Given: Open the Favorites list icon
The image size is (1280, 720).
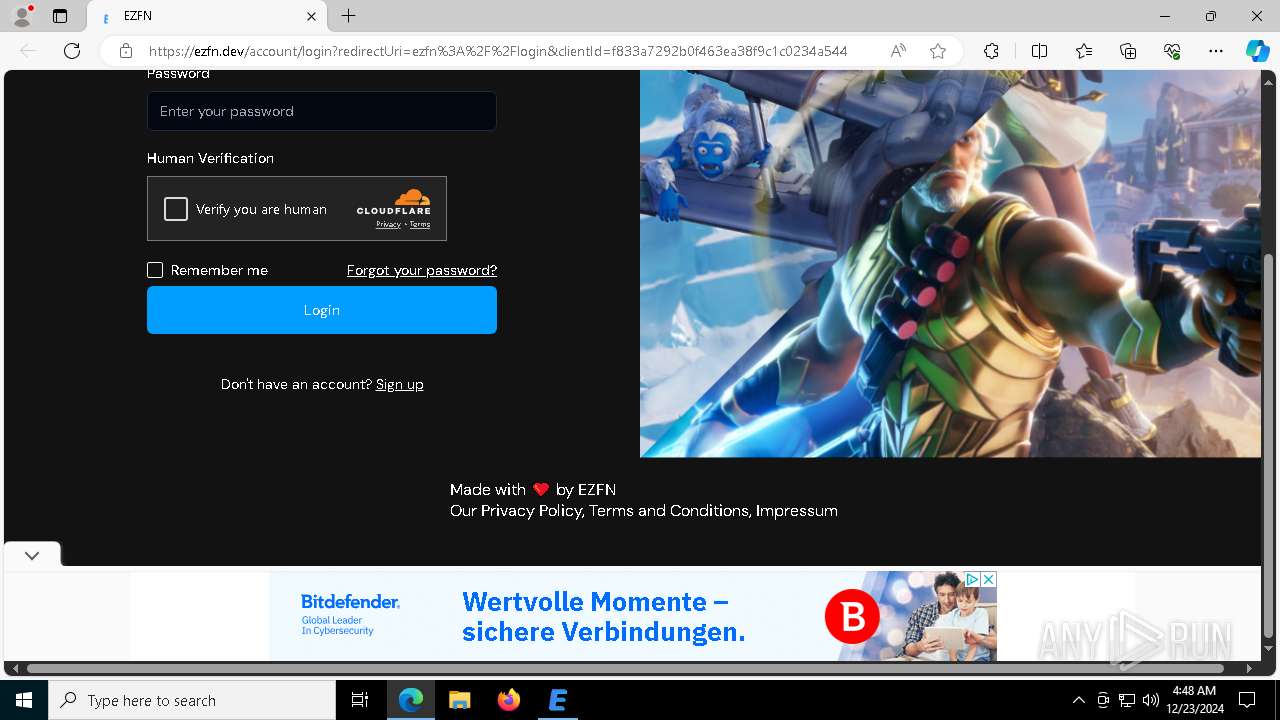Looking at the screenshot, I should [1084, 51].
